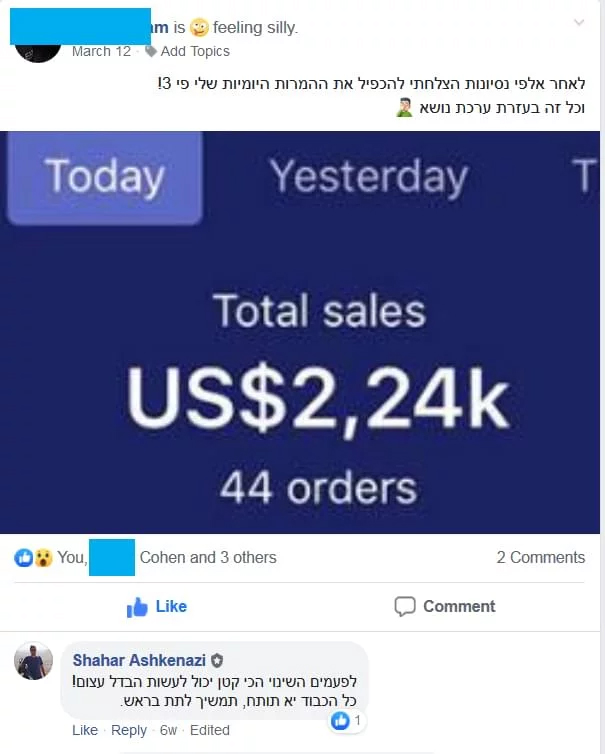This screenshot has height=754, width=605.
Task: Toggle the thumbs-up Like button on post
Action: tap(156, 606)
